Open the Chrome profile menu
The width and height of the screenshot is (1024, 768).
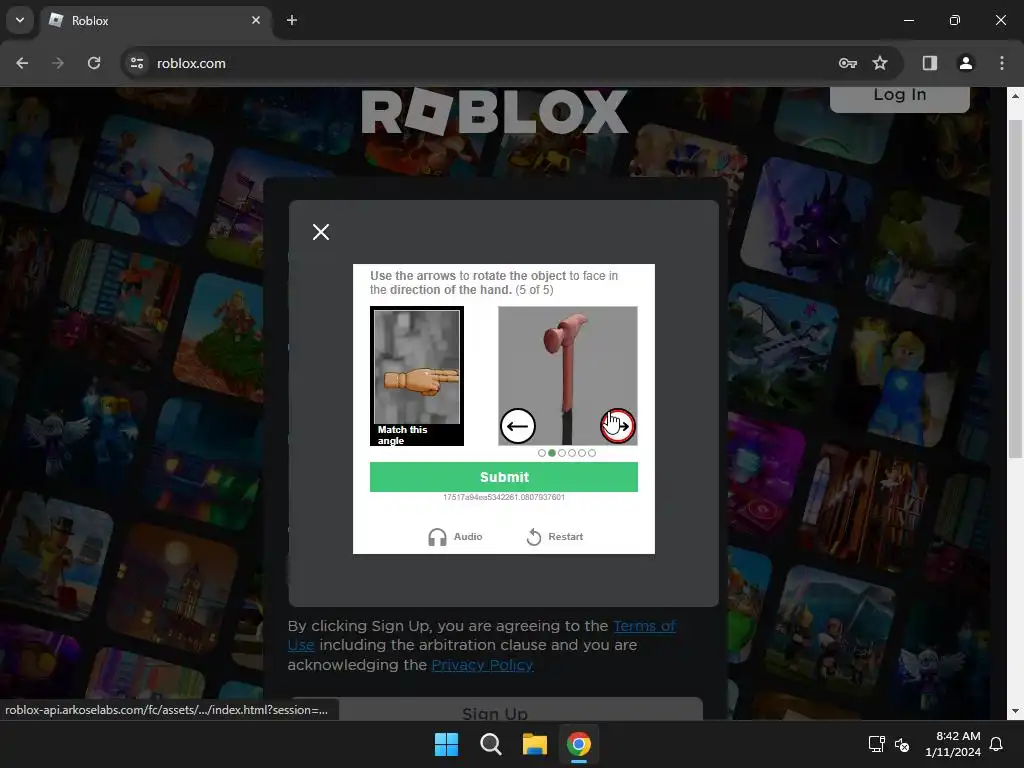966,63
